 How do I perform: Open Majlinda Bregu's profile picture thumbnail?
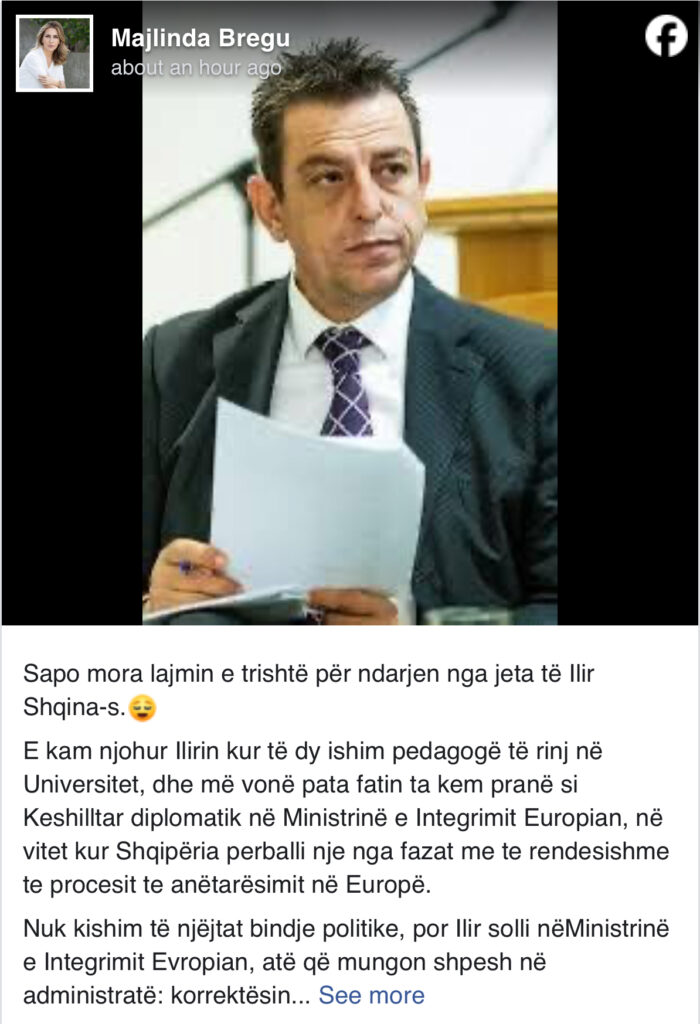pos(54,54)
